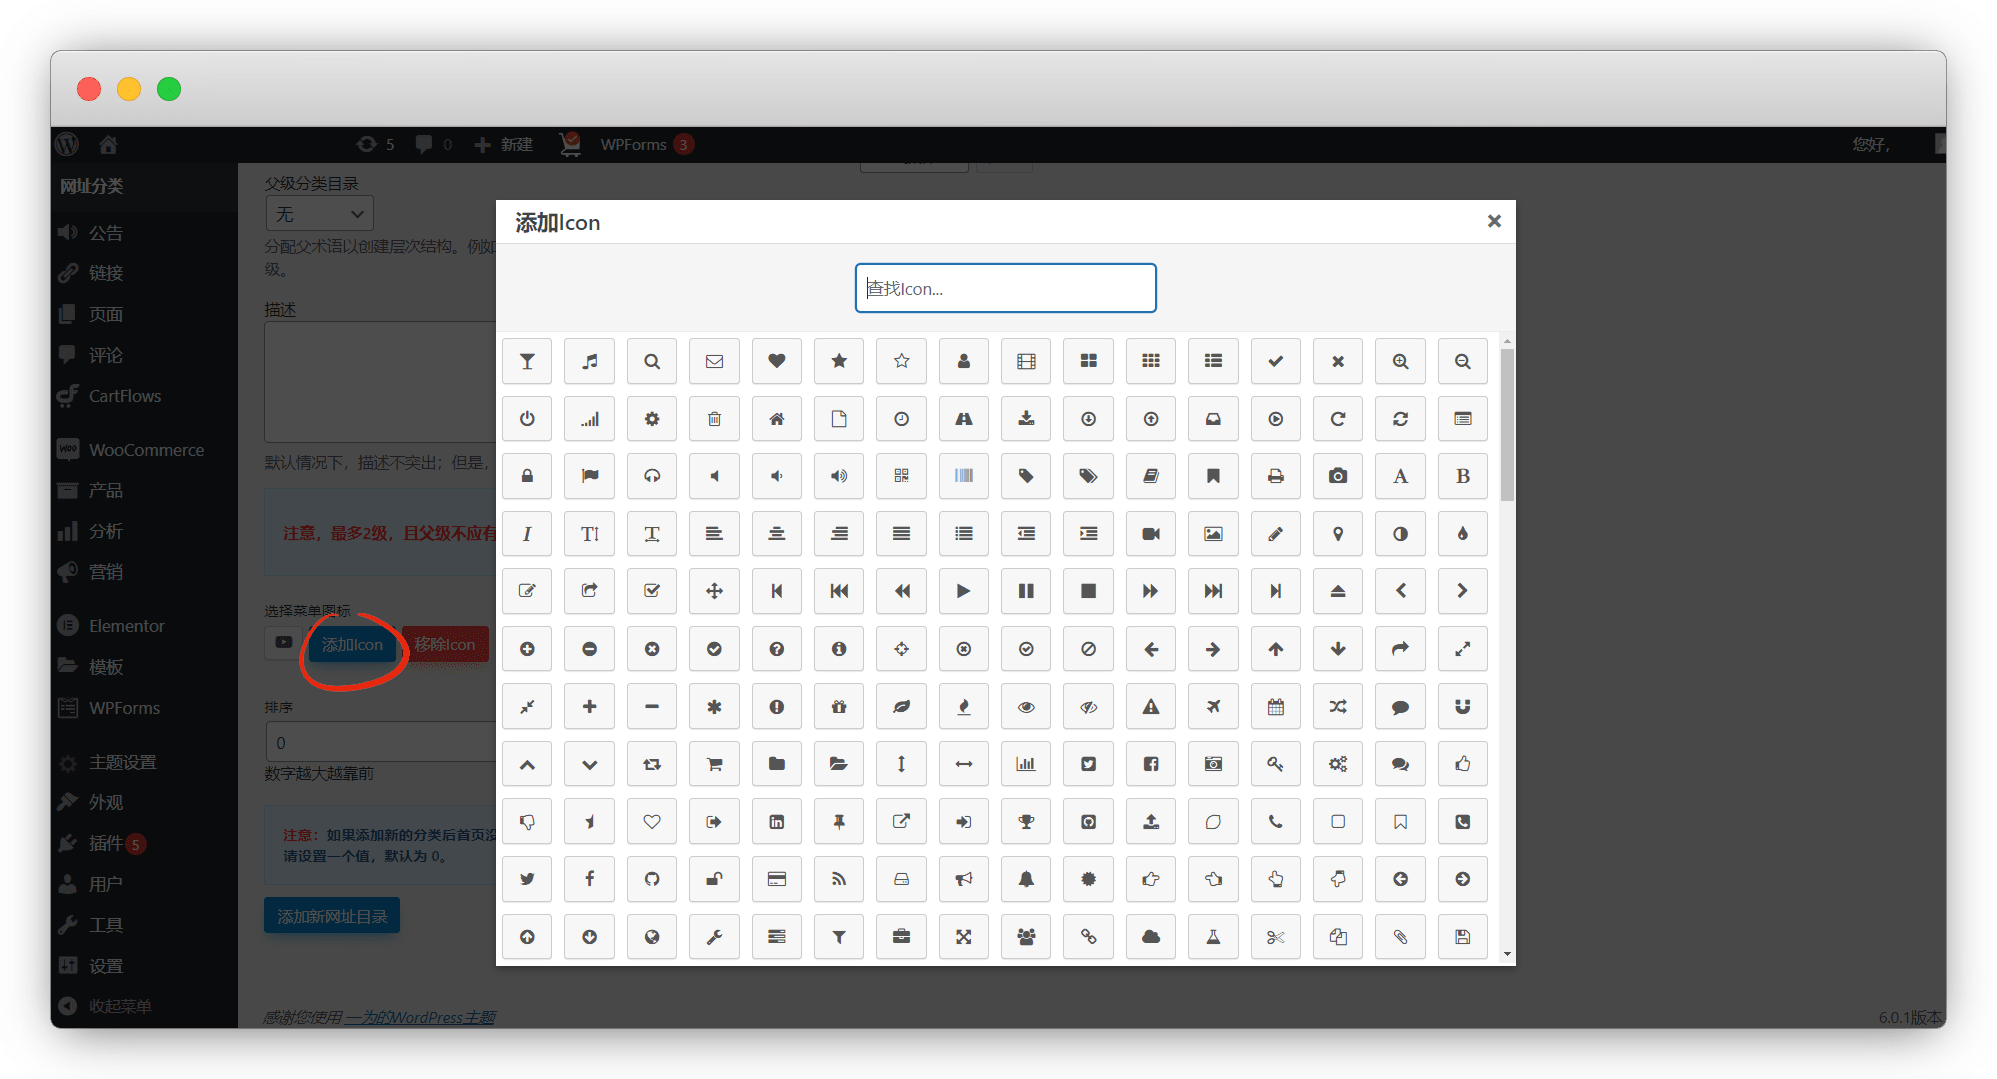The width and height of the screenshot is (1997, 1079).
Task: Select the check-square icon
Action: tap(652, 591)
